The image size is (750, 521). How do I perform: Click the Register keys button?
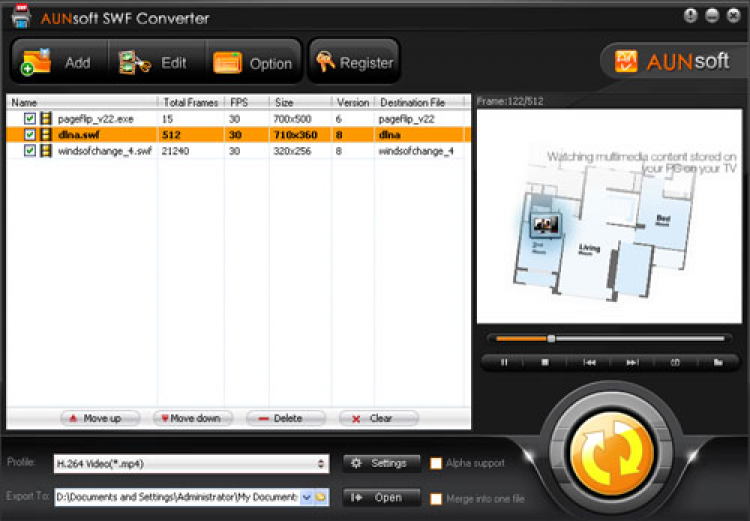(354, 62)
